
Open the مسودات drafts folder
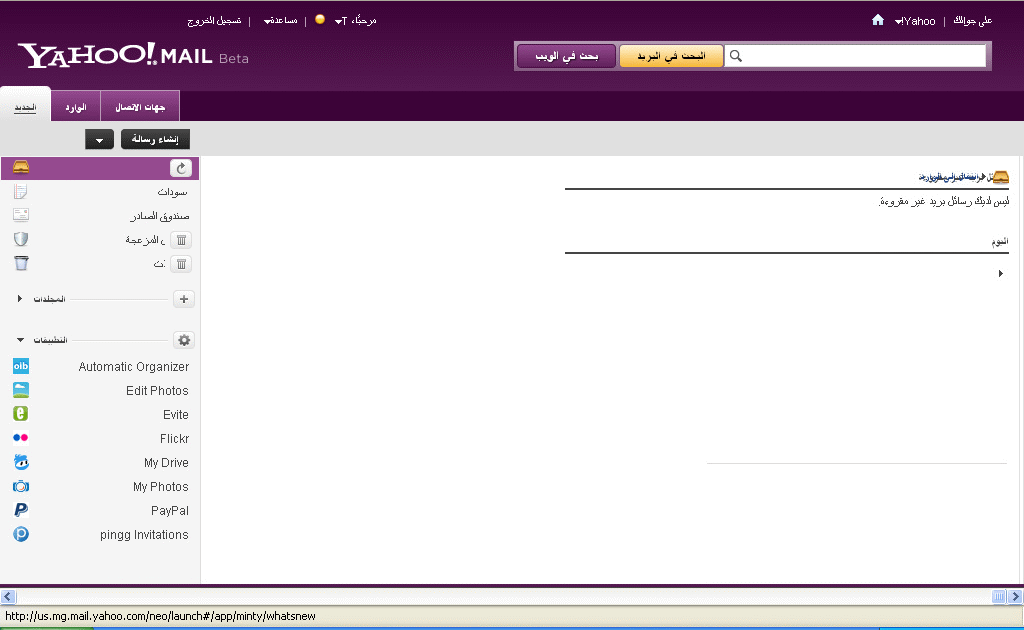[172, 192]
